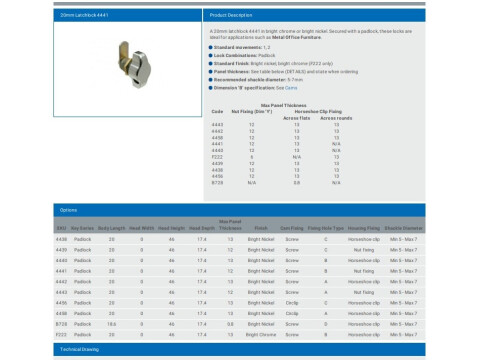Click fixing hole type 'D' in B728 row
The image size is (480, 360).
326,324
